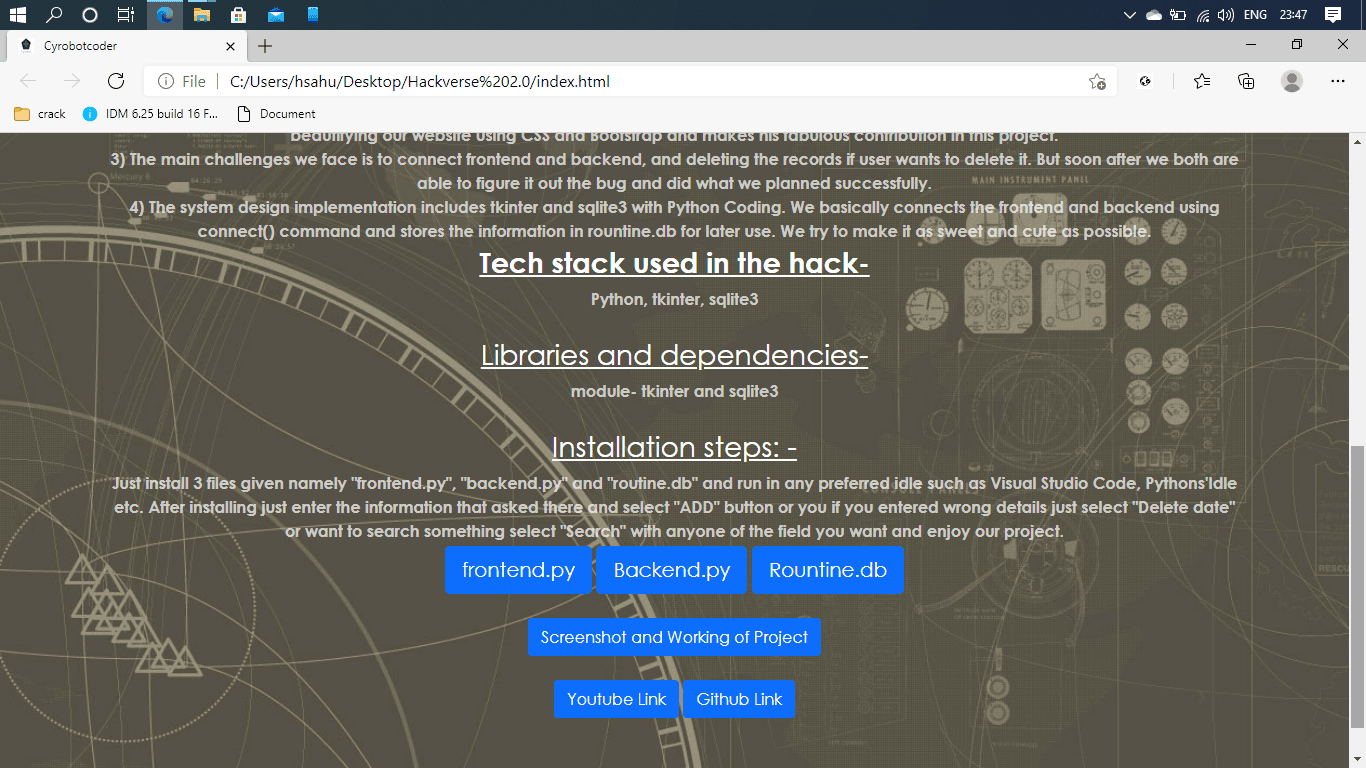Viewport: 1366px width, 768px height.
Task: Open Cortana circle icon
Action: pos(90,15)
